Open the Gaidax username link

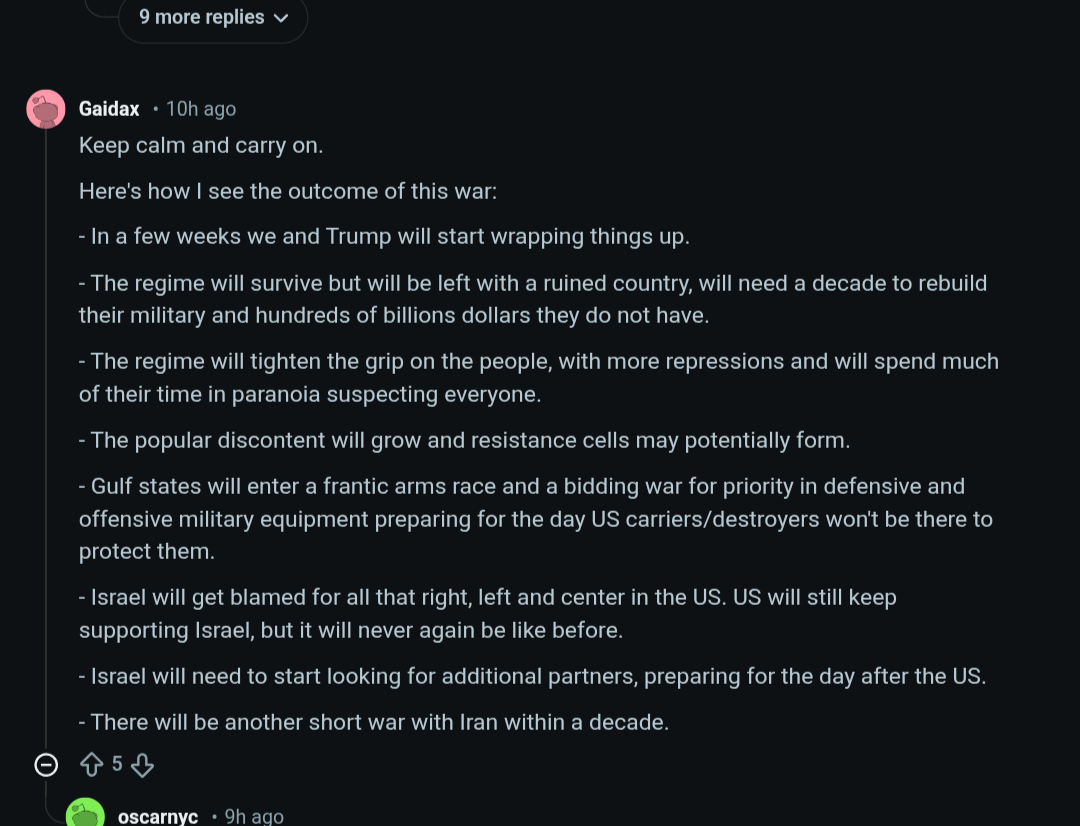click(x=109, y=109)
